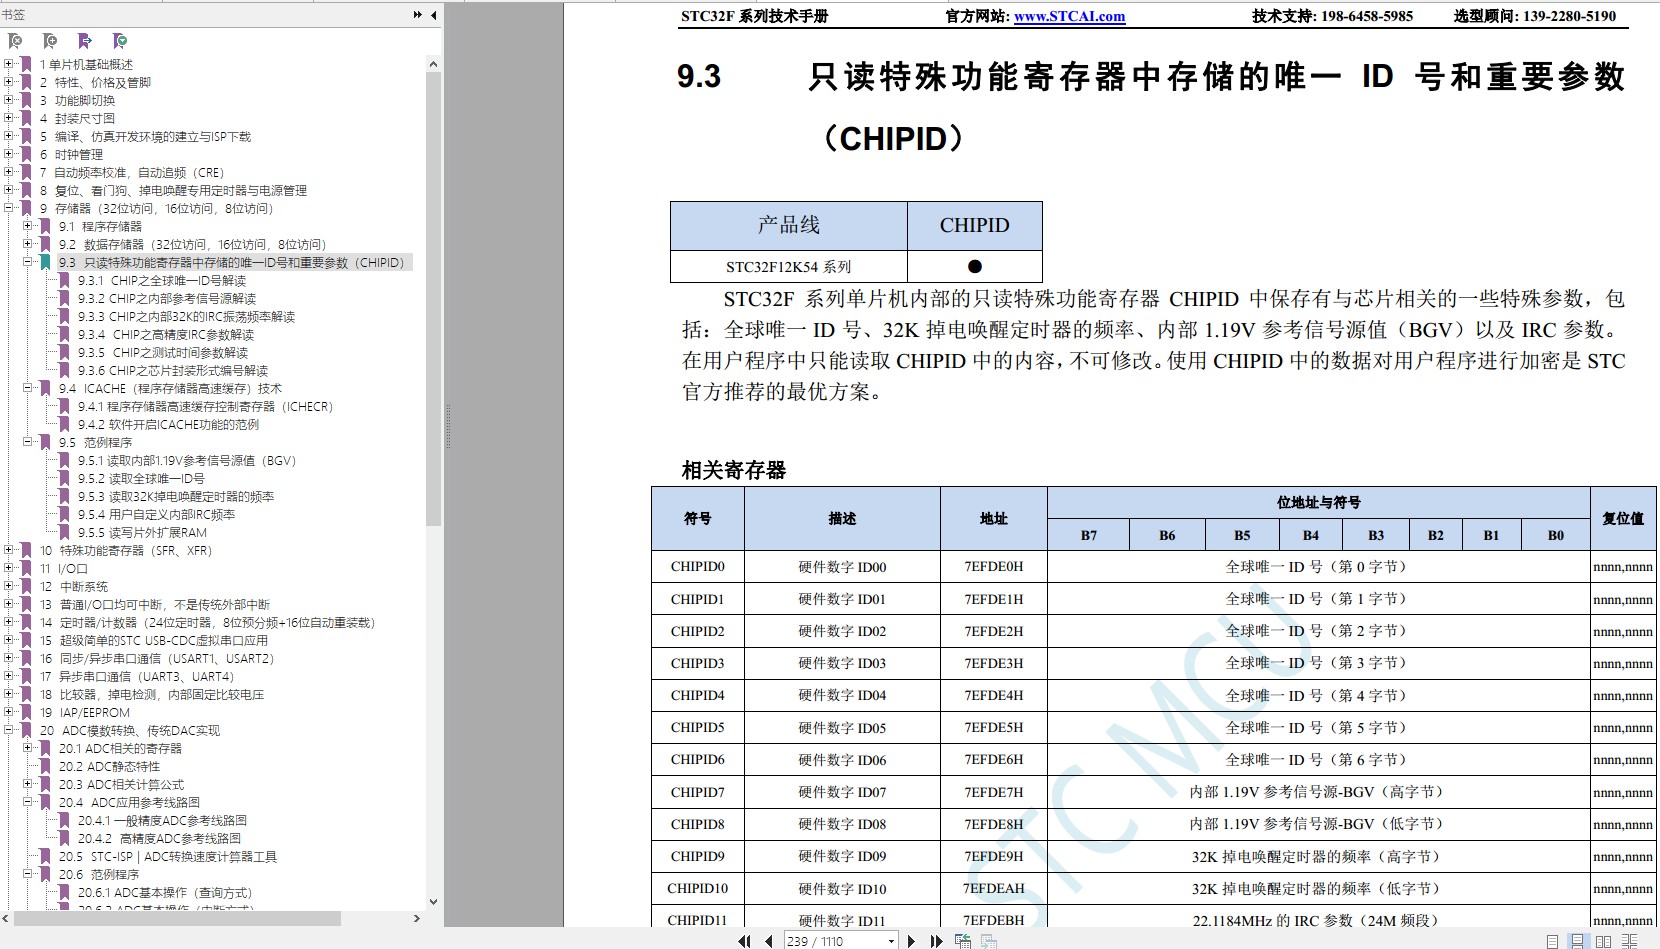Click the delete bookmark icon
The image size is (1660, 949).
15,41
